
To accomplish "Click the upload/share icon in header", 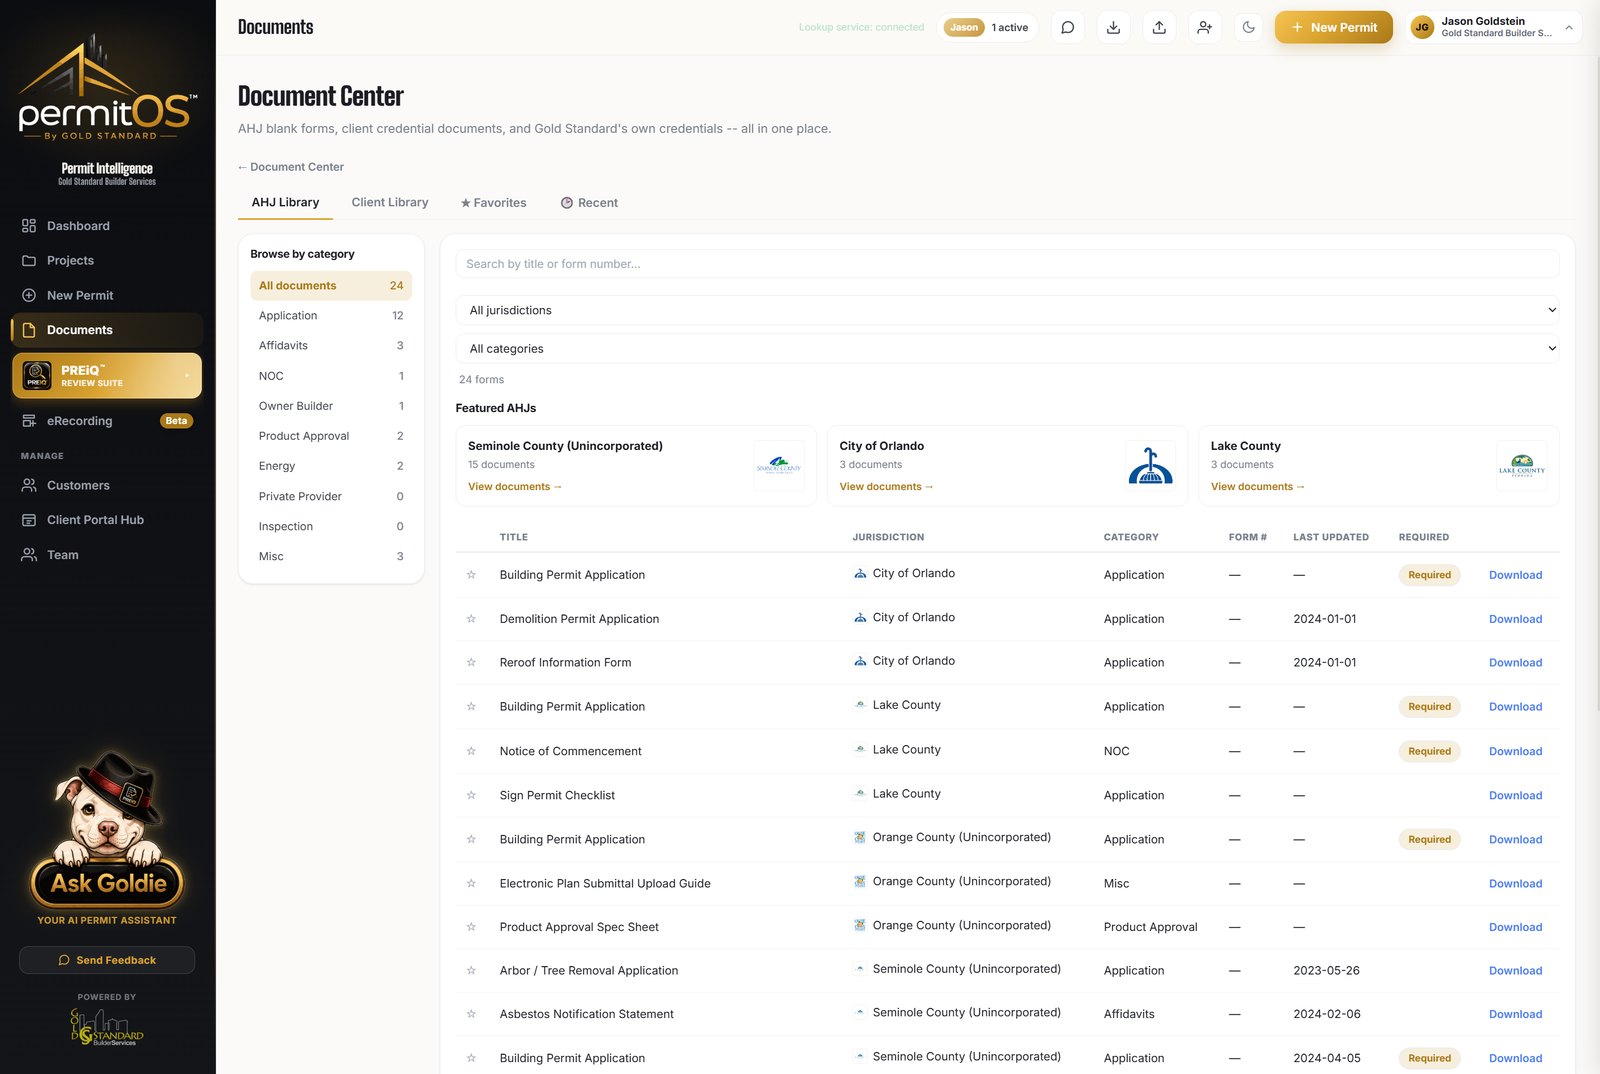I will click(x=1159, y=27).
